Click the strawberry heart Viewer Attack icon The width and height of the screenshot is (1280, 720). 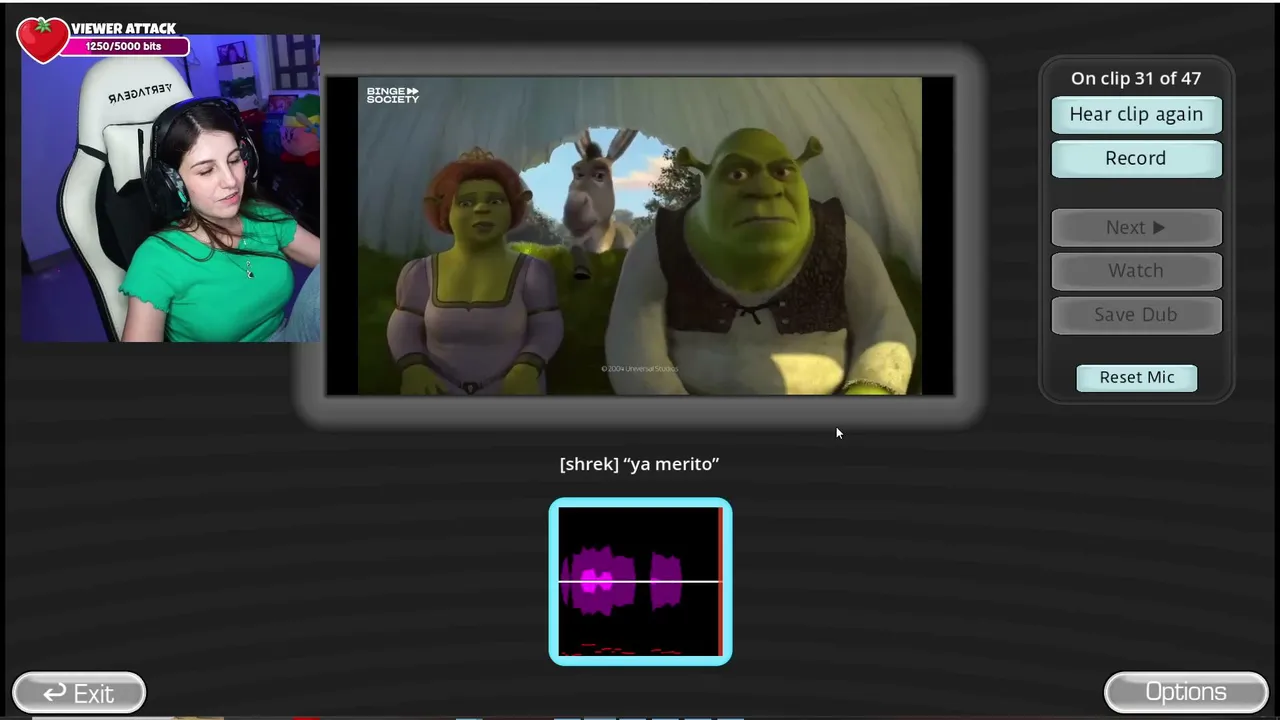[x=42, y=39]
